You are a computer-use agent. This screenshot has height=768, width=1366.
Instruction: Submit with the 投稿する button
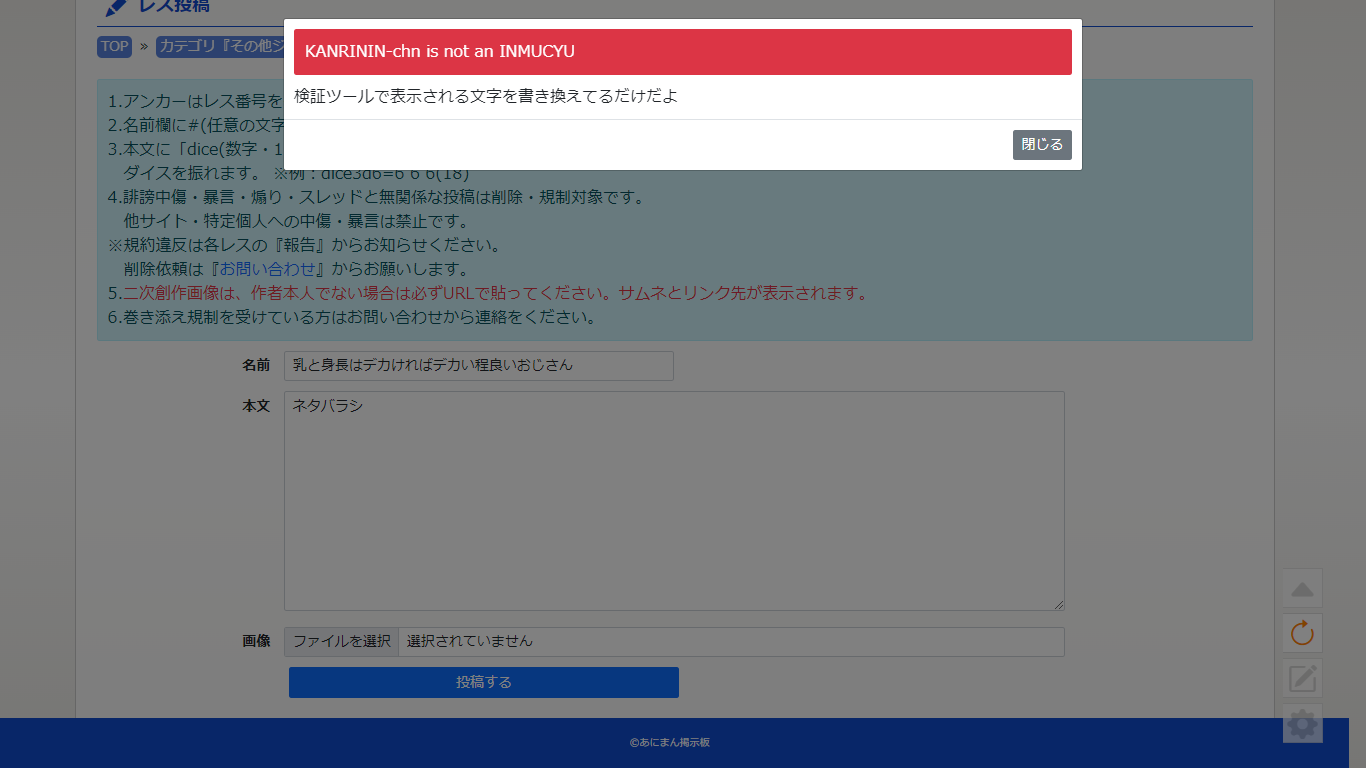pos(483,682)
